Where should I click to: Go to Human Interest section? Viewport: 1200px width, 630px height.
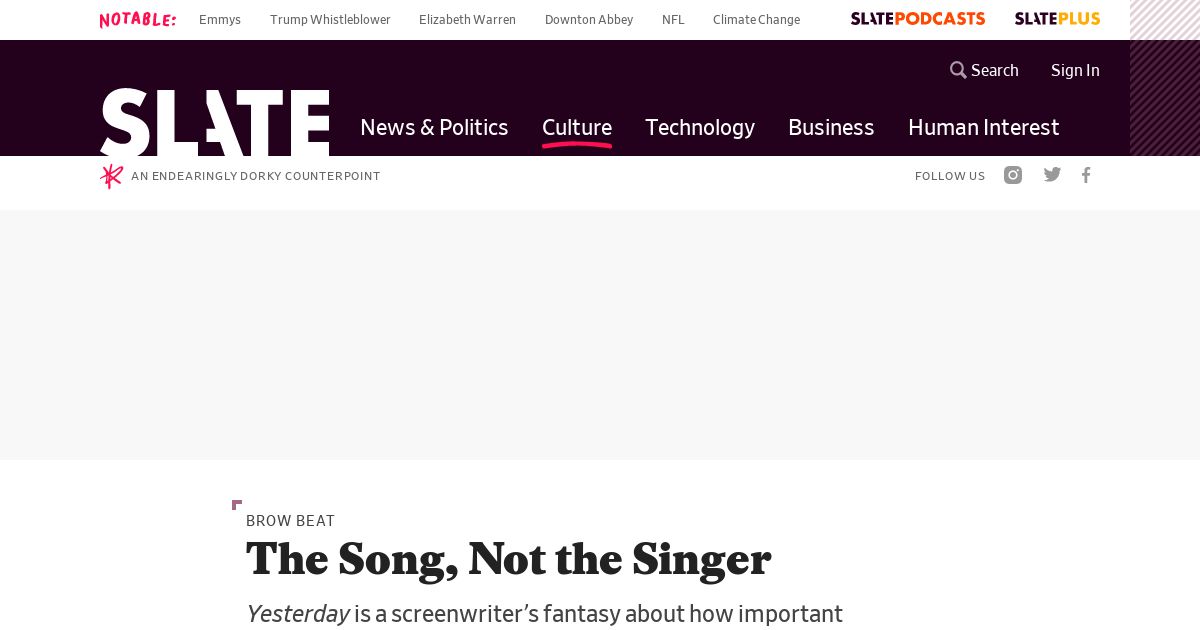click(983, 127)
